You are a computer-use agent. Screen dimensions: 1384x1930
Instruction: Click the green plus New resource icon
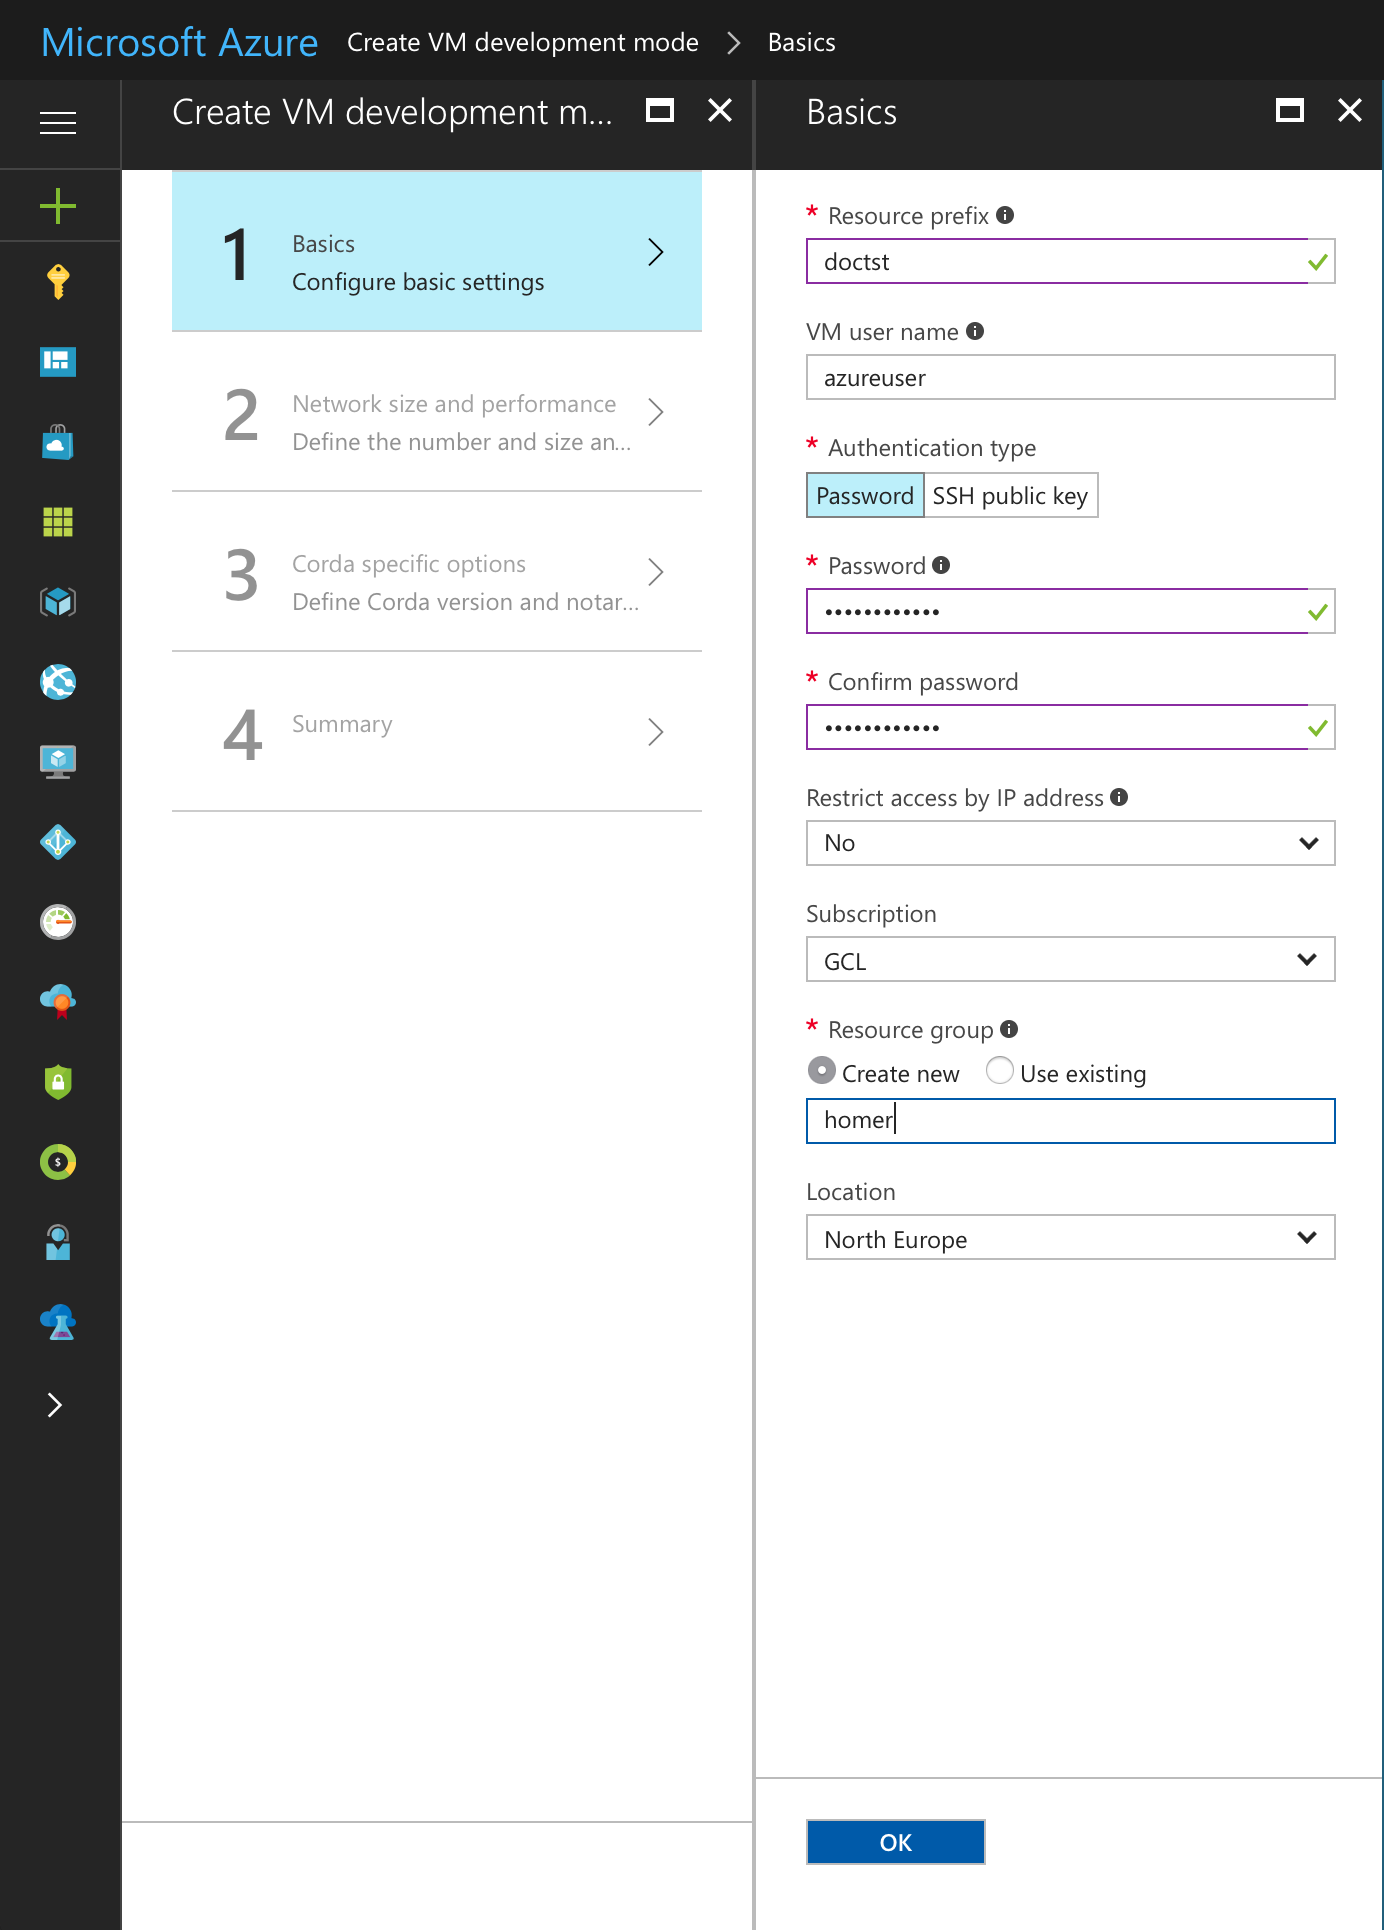[58, 206]
